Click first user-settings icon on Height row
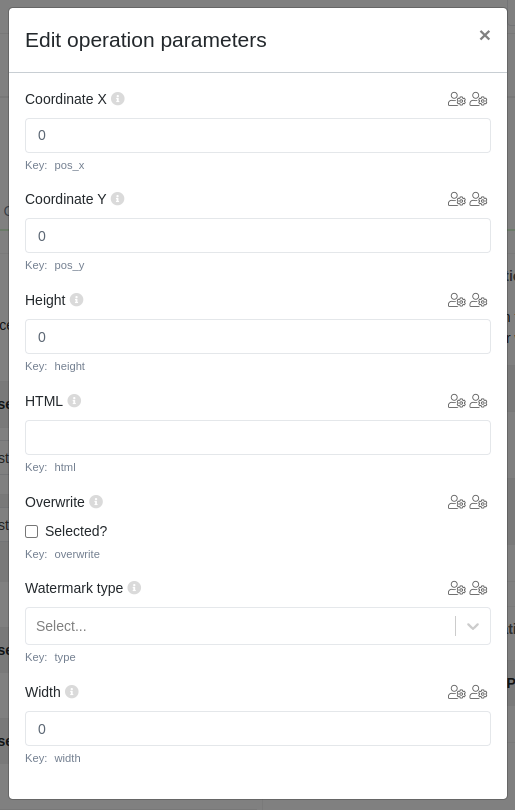Image resolution: width=515 pixels, height=810 pixels. (x=457, y=300)
